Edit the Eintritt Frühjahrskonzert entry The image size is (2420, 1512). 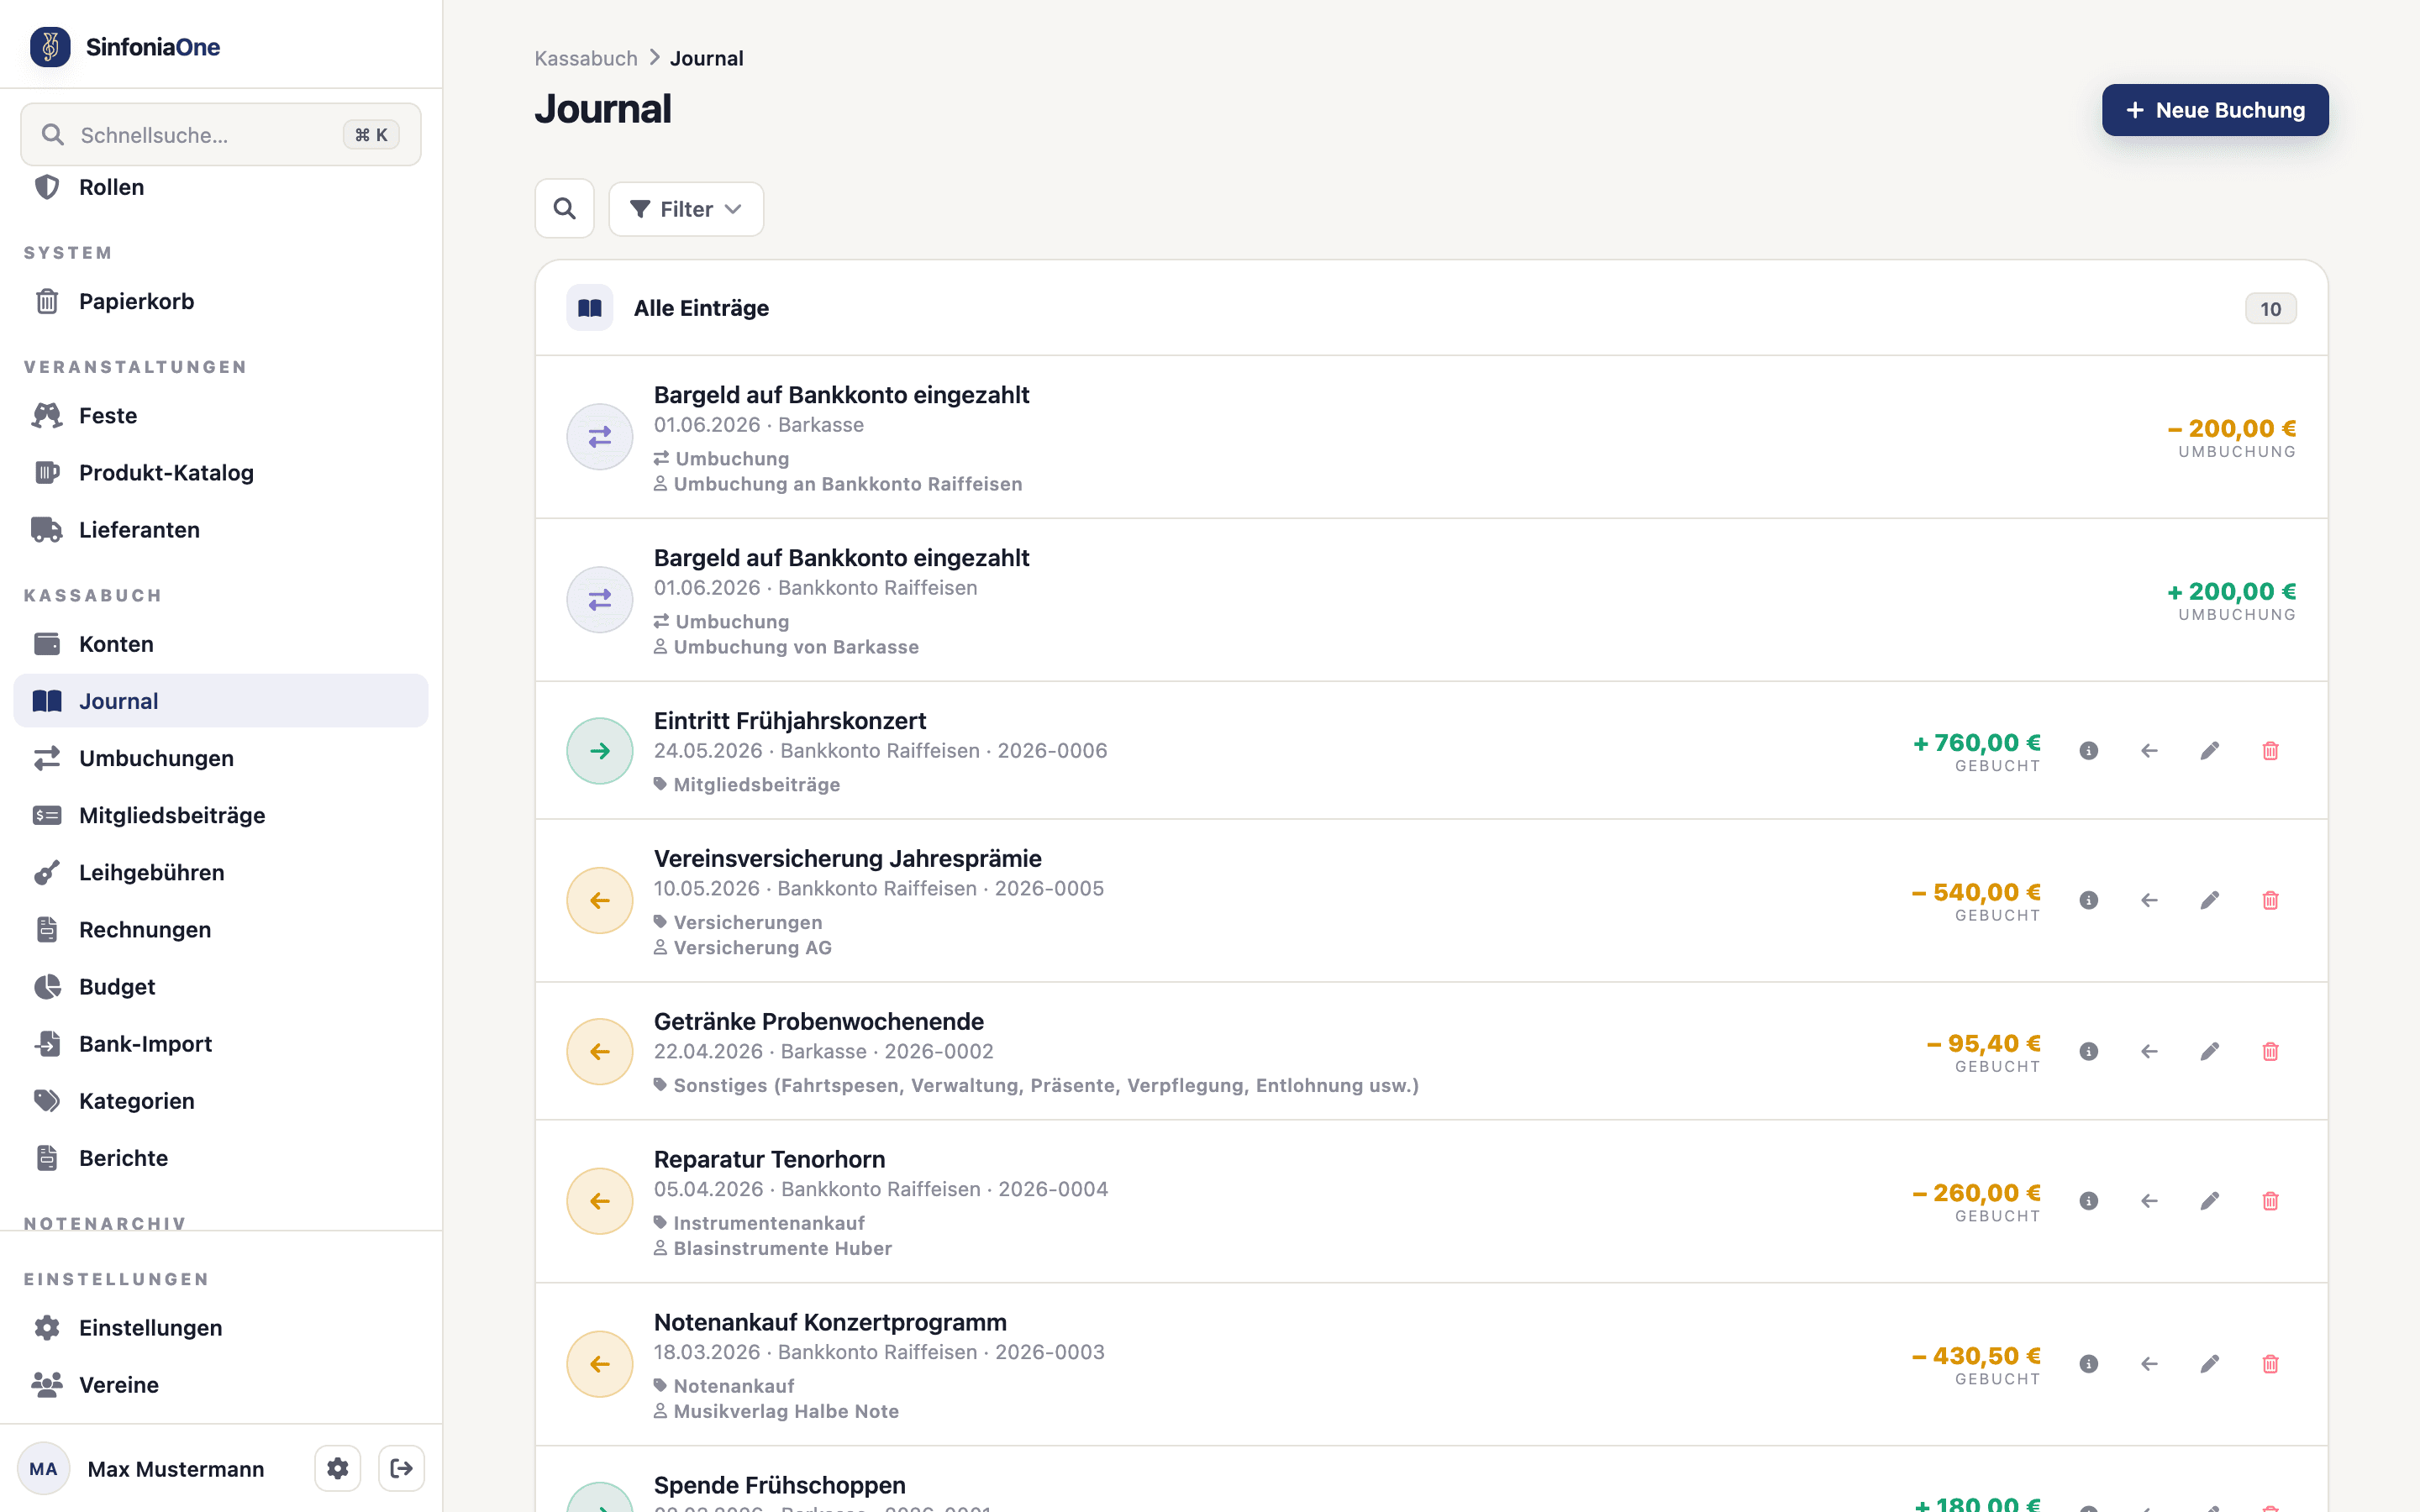pos(2210,751)
